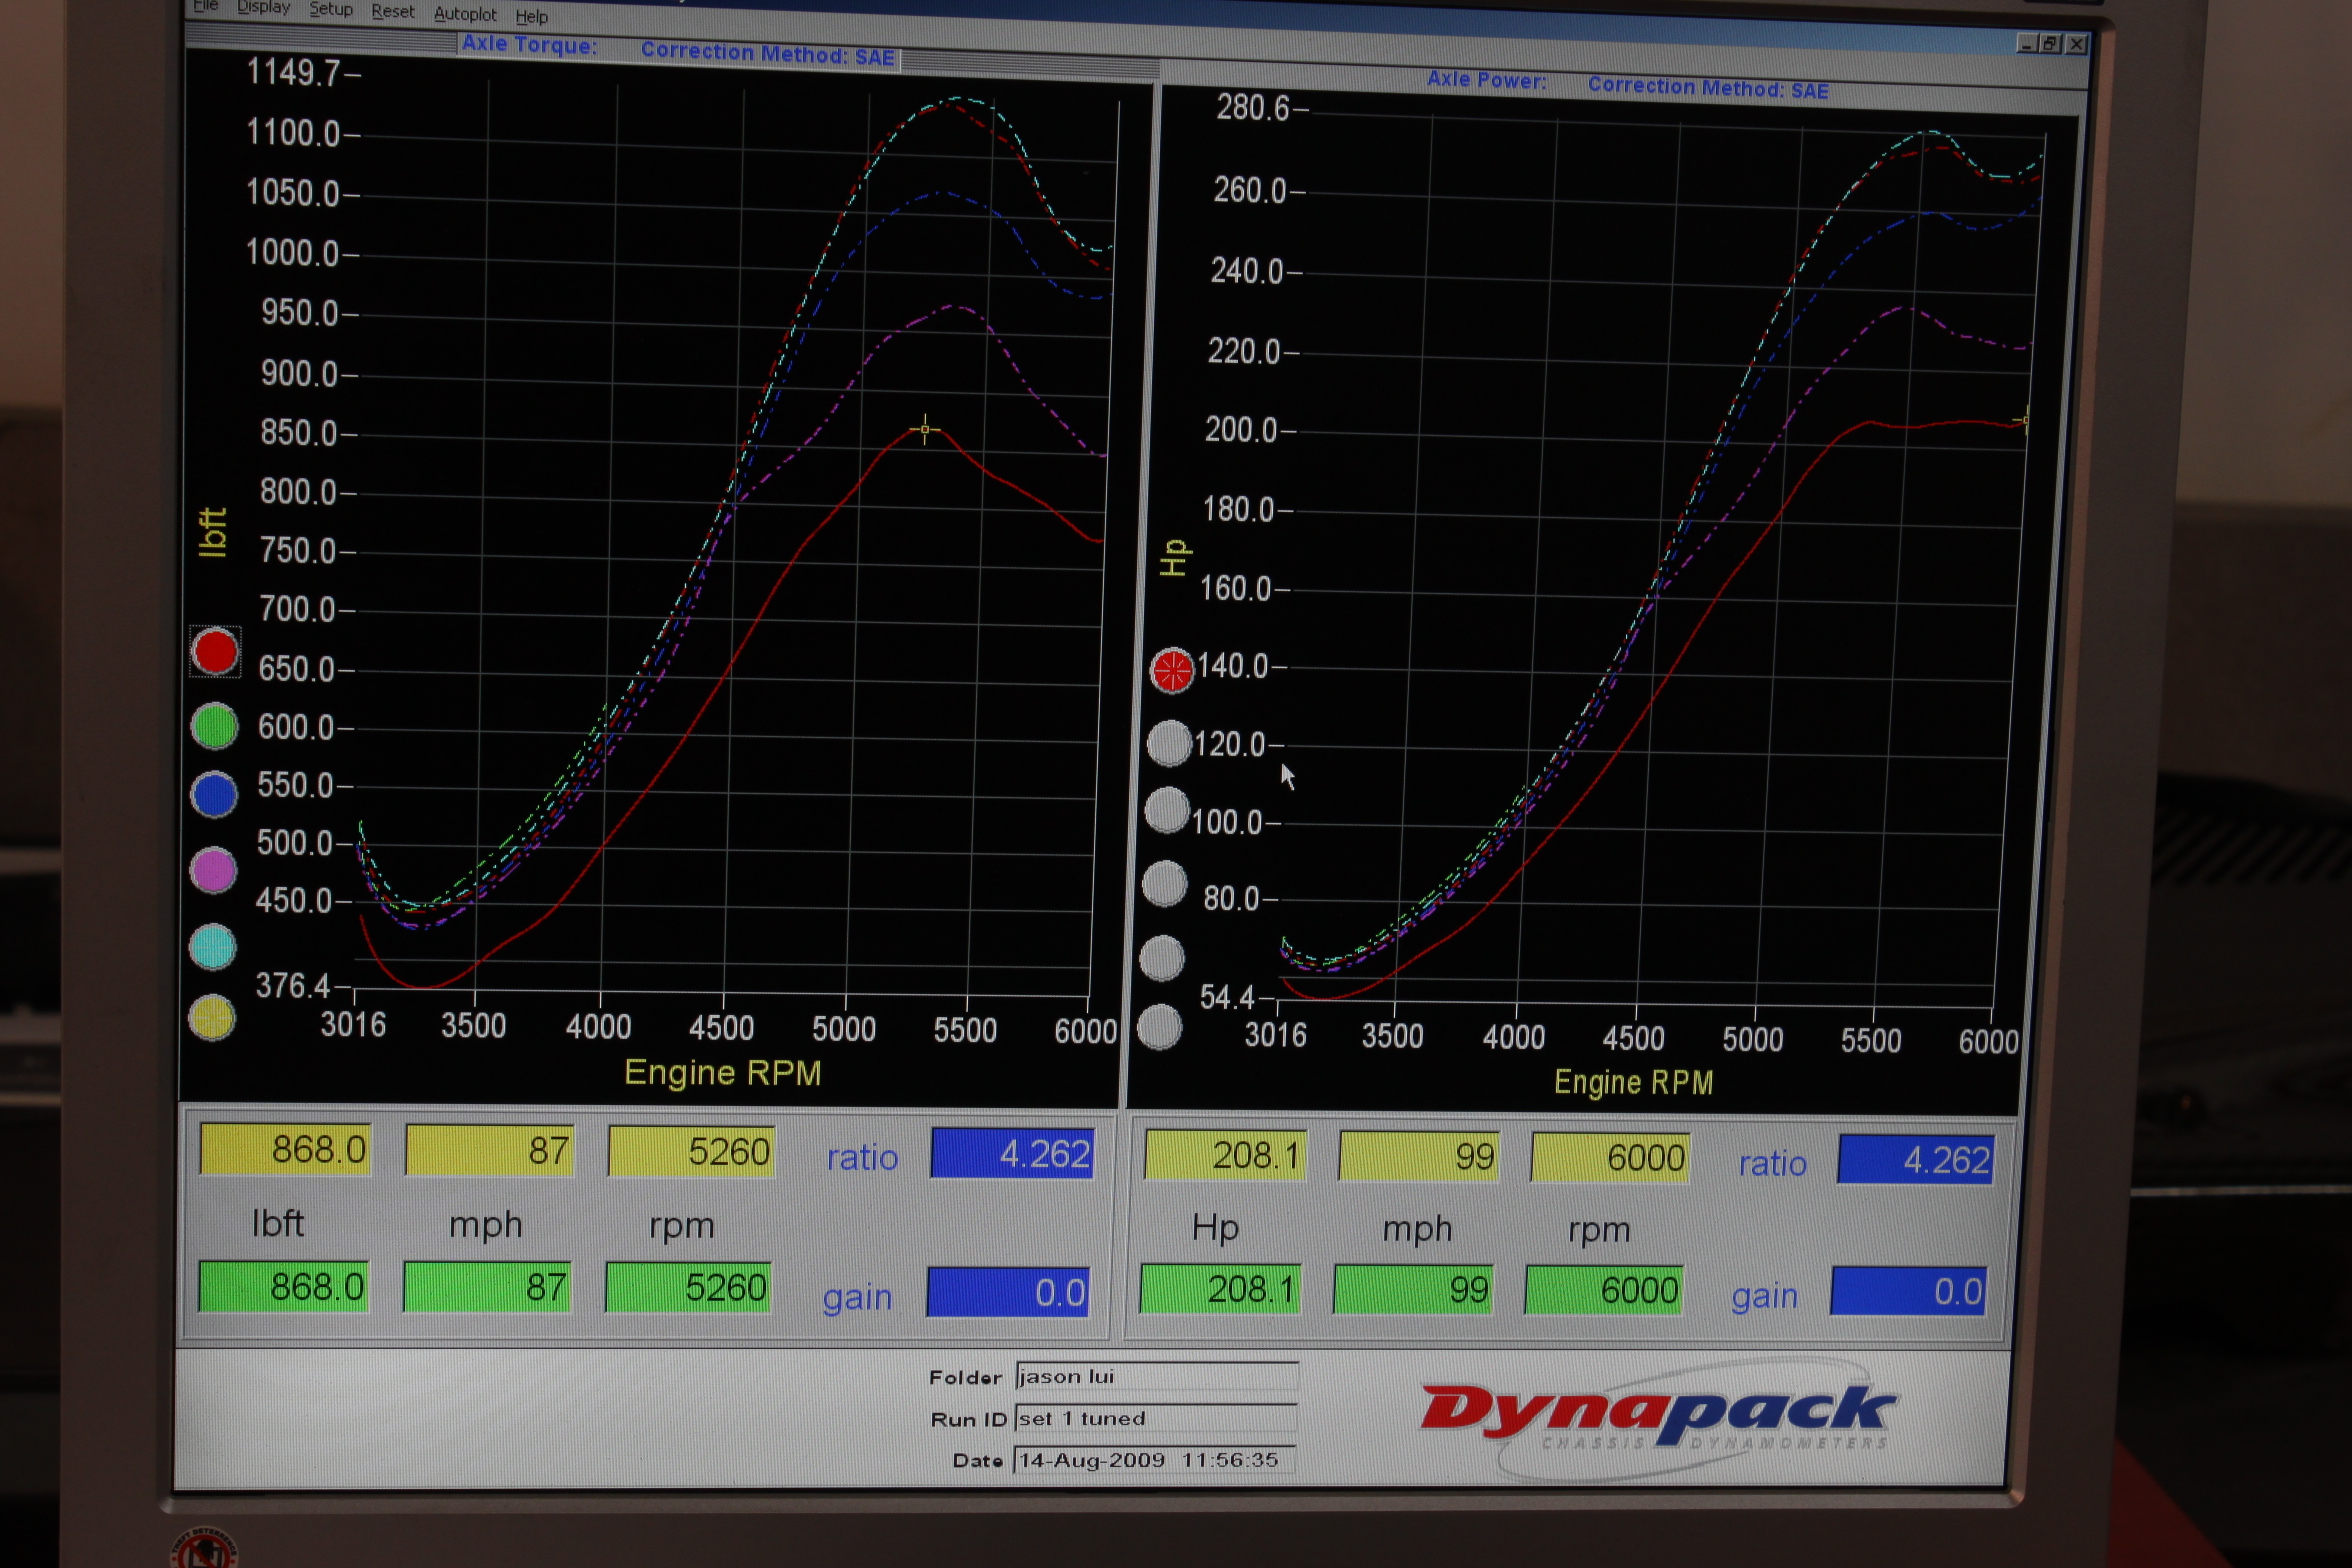Click the yellow 208.1 Hp value box
2352x1568 pixels.
click(x=1226, y=1156)
